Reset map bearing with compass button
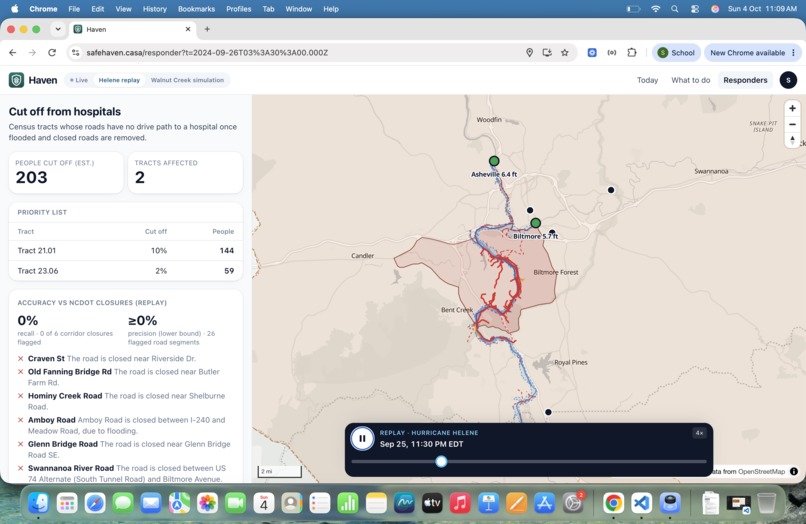806x524 pixels. (792, 140)
